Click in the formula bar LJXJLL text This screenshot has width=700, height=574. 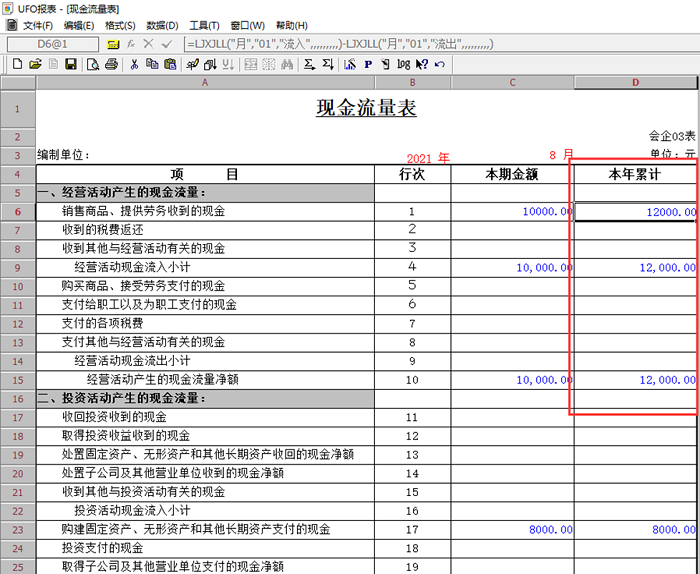click(x=341, y=44)
